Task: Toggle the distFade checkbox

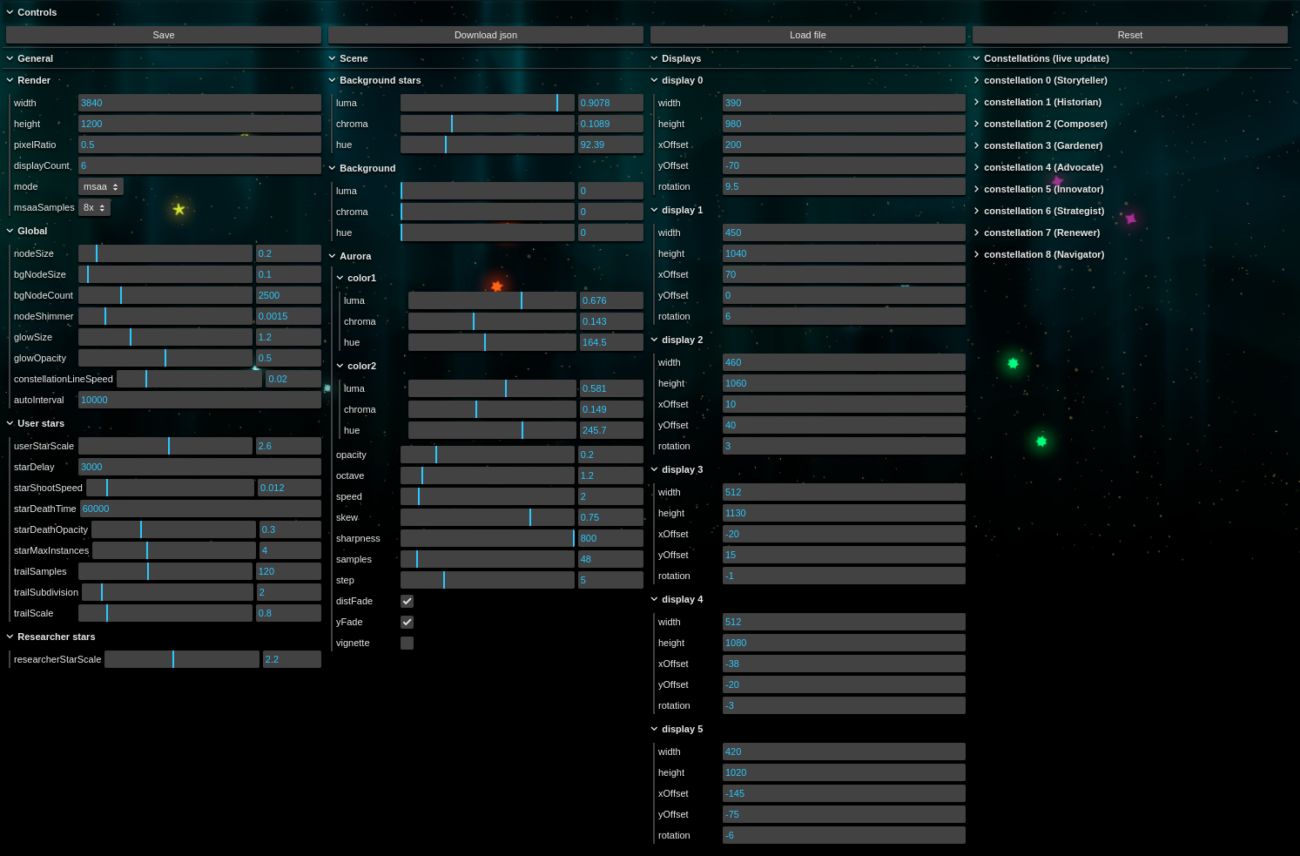Action: pos(407,601)
